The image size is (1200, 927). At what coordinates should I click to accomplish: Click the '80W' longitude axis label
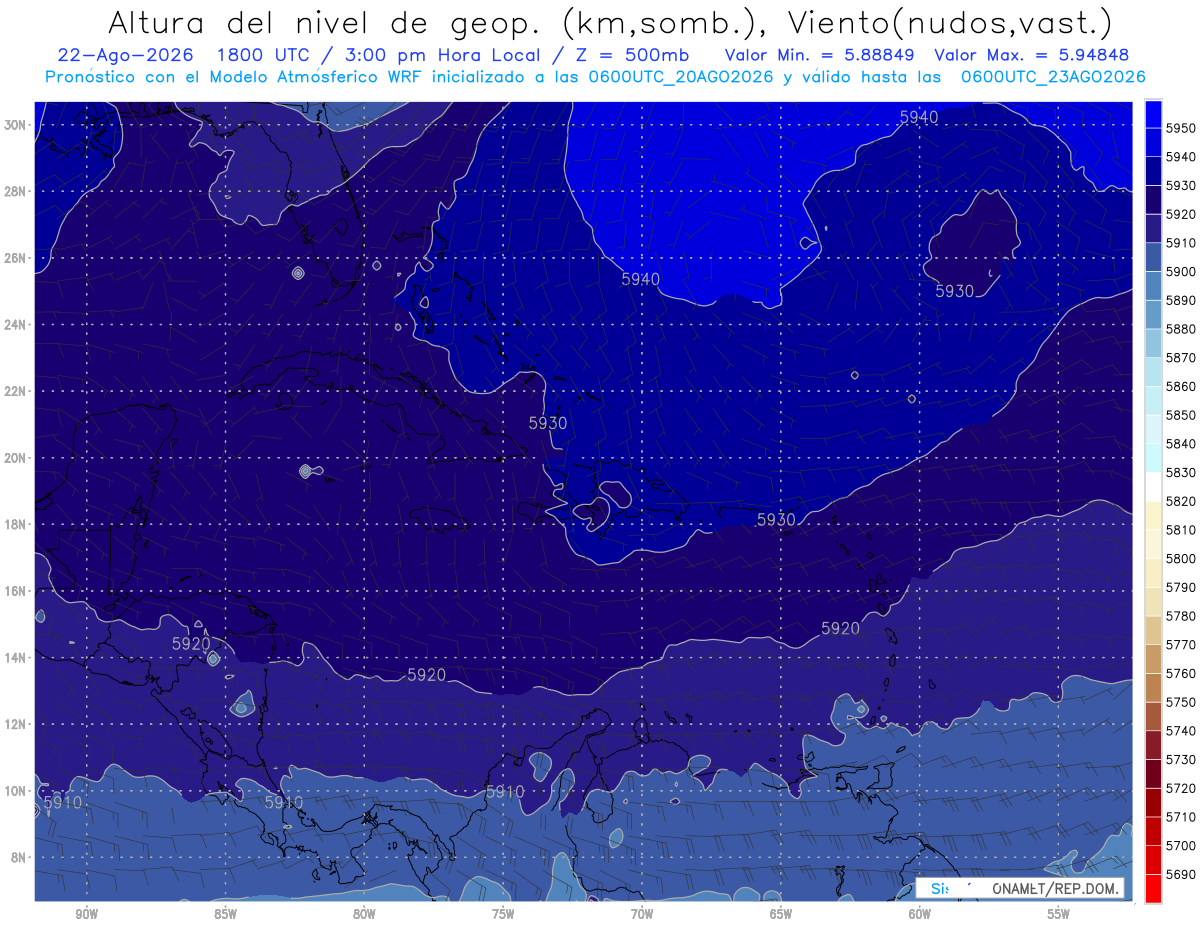click(x=364, y=915)
